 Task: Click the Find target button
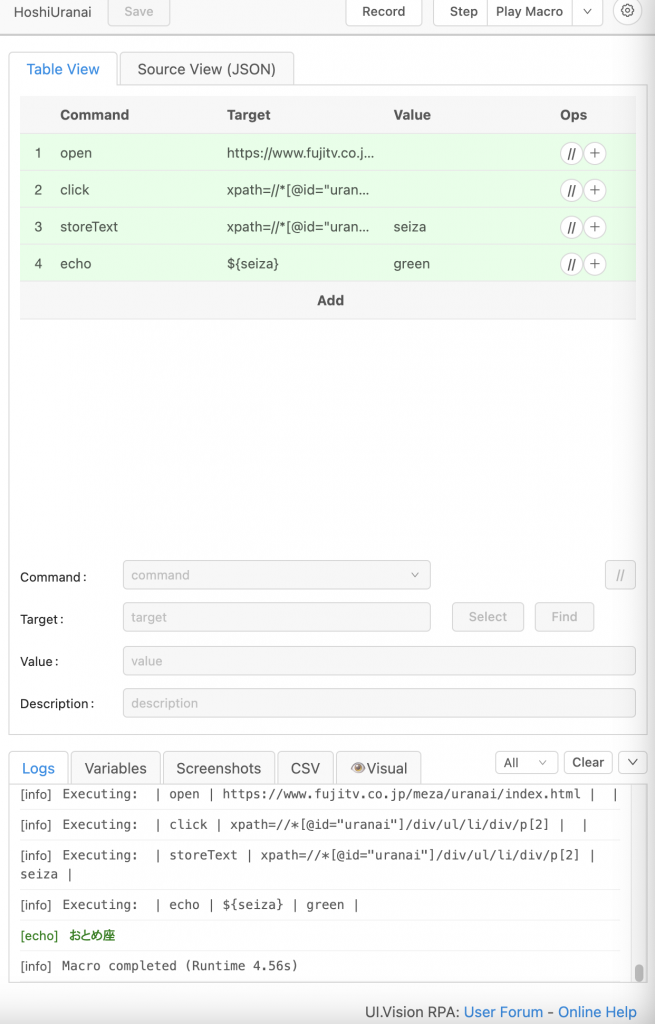coord(564,616)
